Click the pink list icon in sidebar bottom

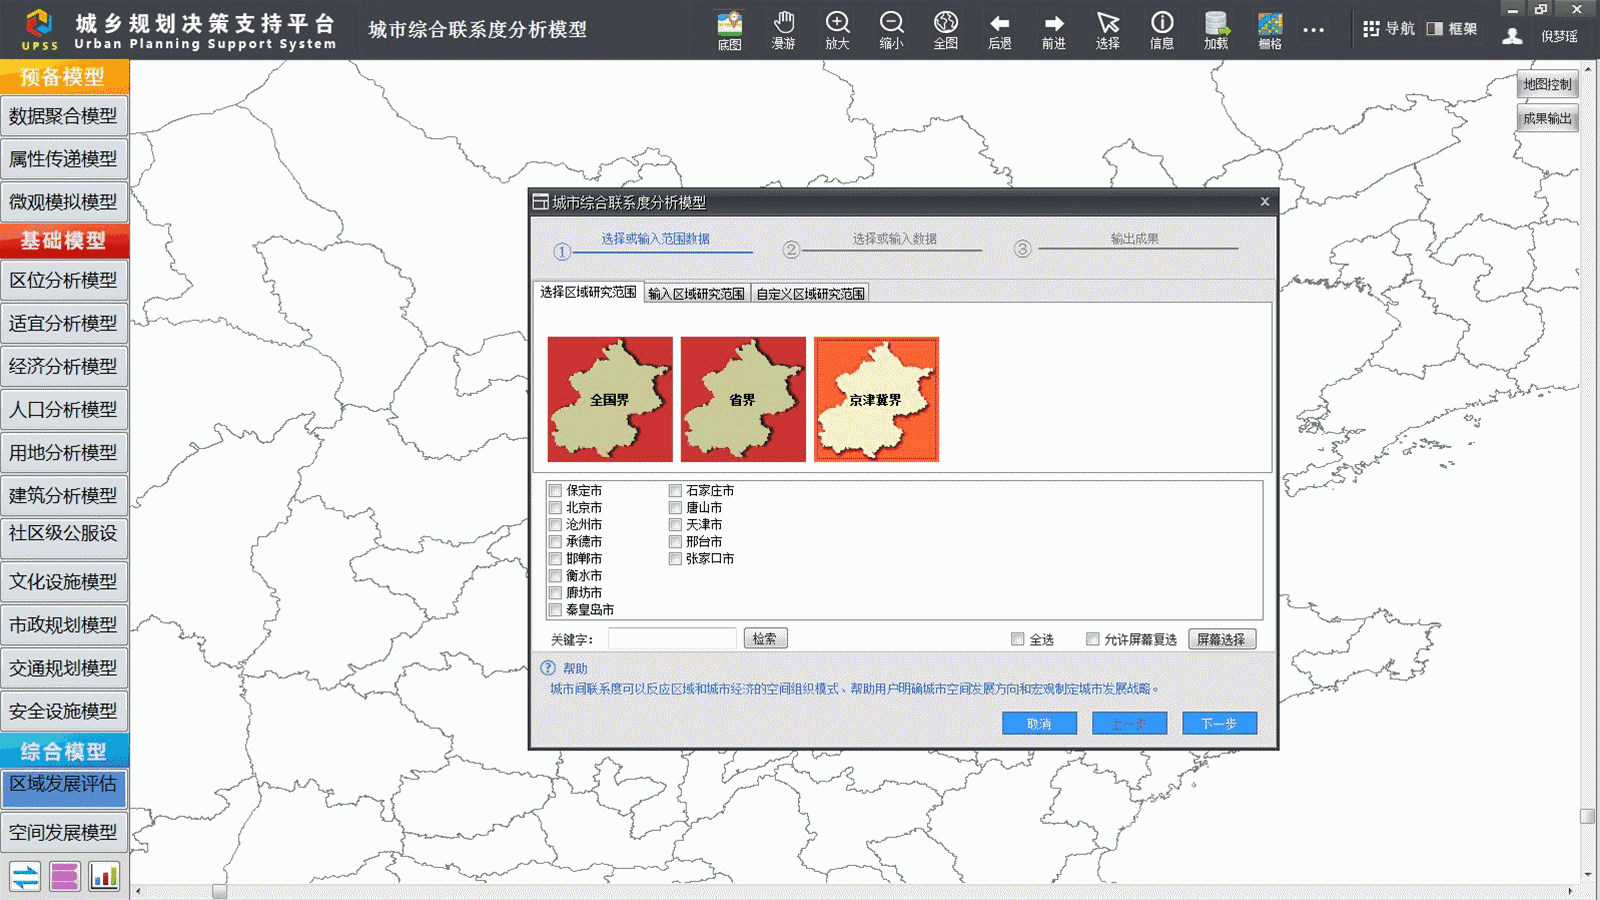[x=64, y=877]
